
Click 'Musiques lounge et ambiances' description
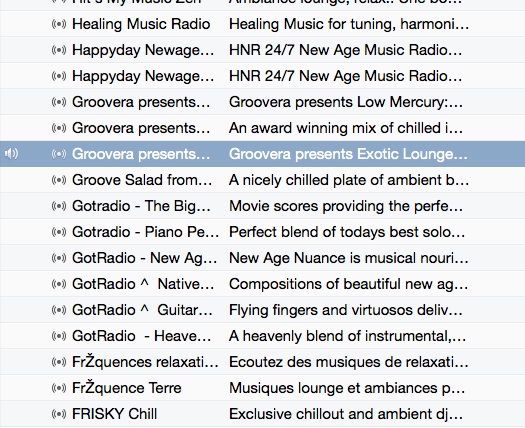pyautogui.click(x=347, y=388)
